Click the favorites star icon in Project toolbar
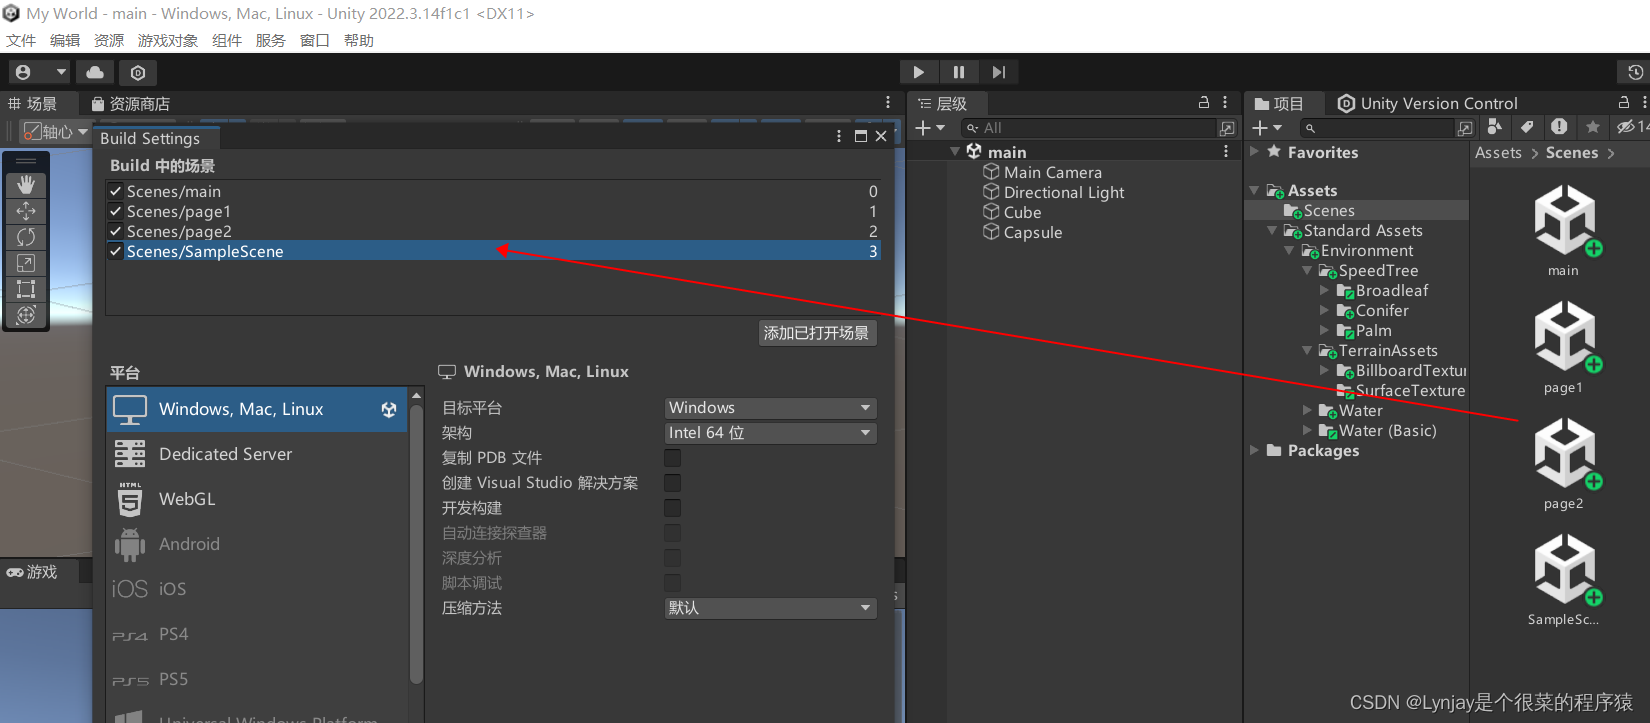The image size is (1650, 723). tap(1593, 127)
